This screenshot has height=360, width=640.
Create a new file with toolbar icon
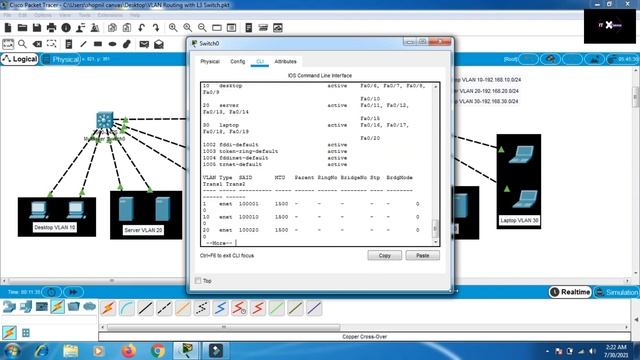8,28
